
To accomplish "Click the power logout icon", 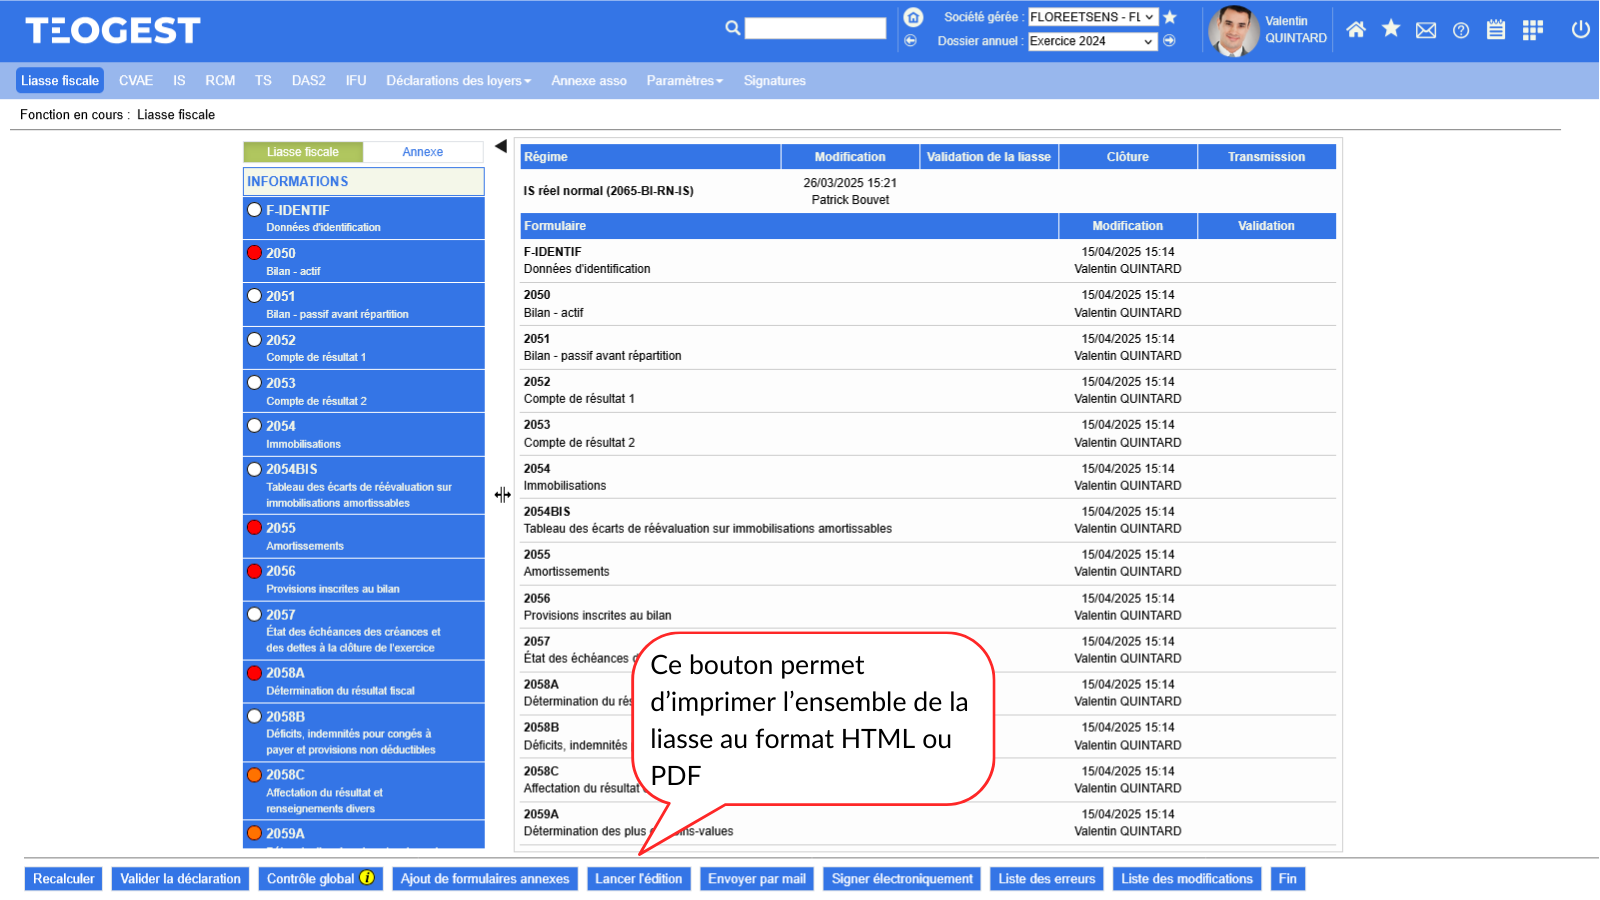I will [1580, 29].
